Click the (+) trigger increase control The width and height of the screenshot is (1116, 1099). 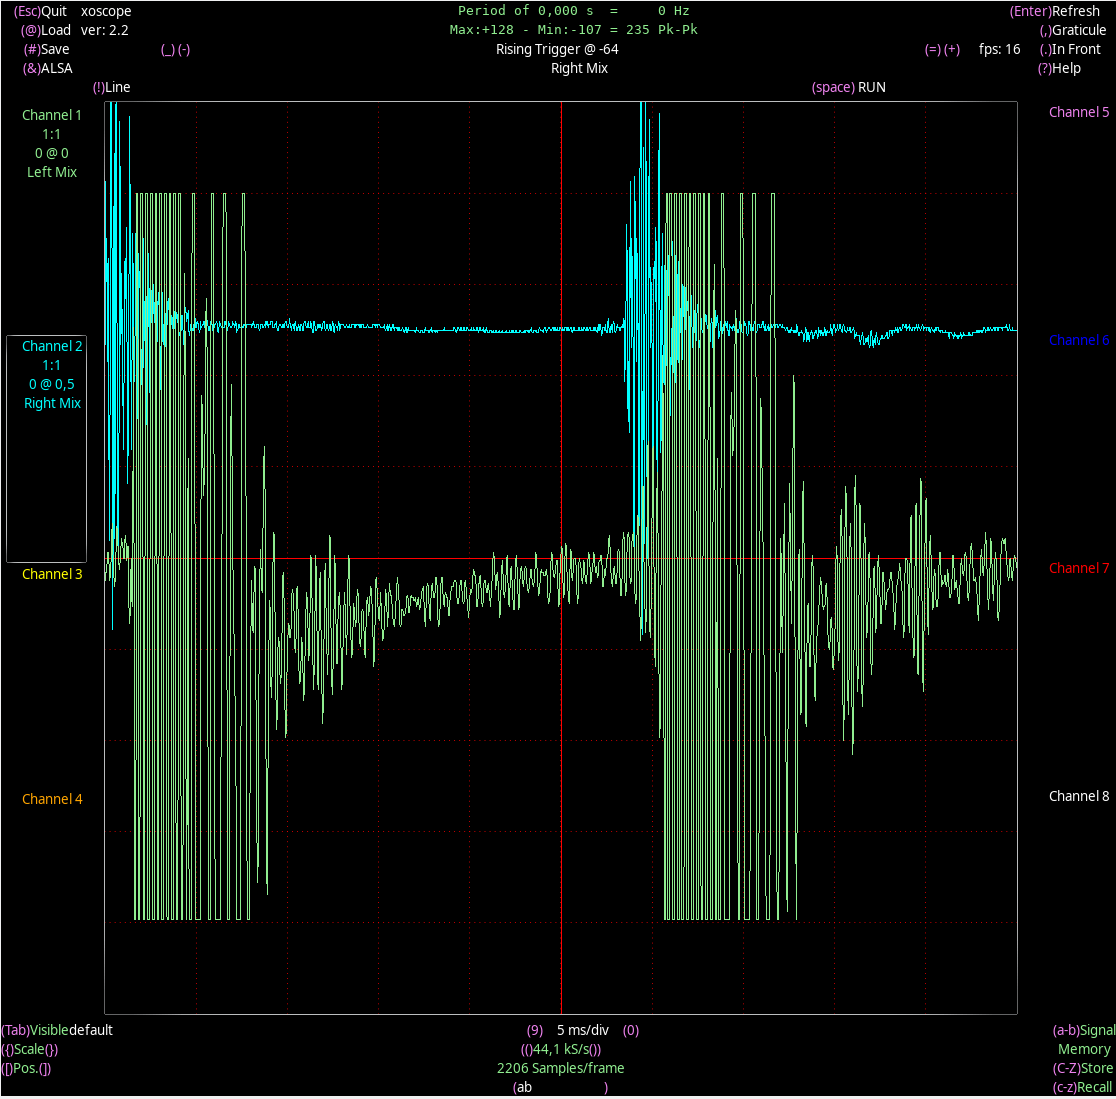coord(952,49)
